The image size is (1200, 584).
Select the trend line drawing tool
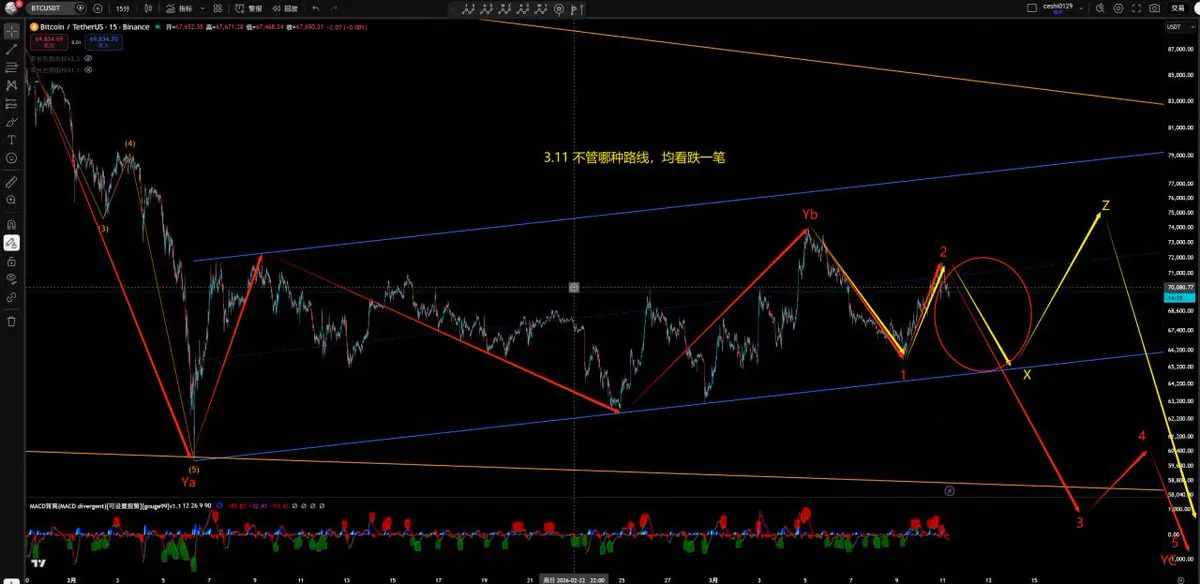[x=12, y=49]
